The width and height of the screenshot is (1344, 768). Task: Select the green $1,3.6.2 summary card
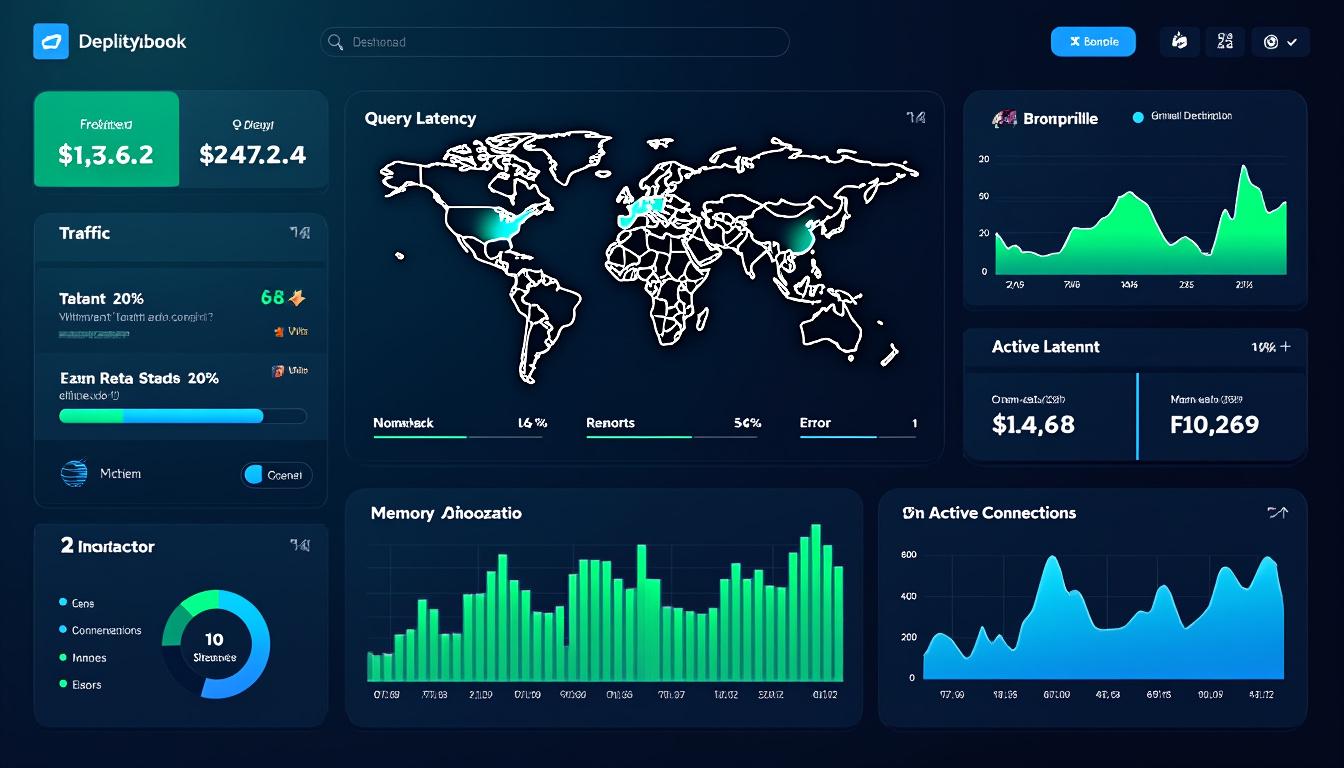click(x=106, y=139)
